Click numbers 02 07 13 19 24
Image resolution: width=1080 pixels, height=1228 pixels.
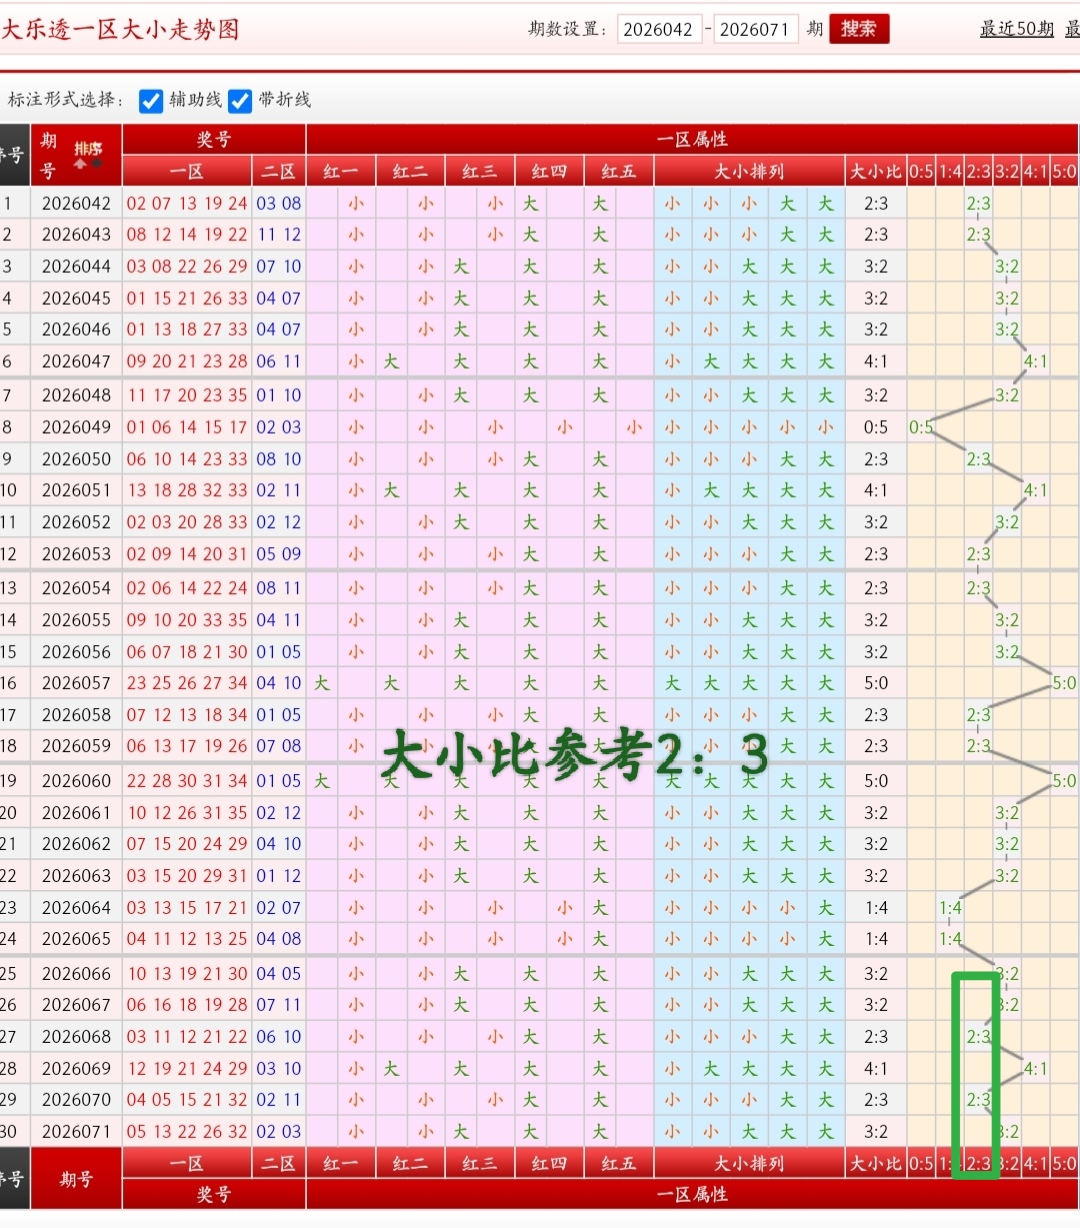coord(187,203)
